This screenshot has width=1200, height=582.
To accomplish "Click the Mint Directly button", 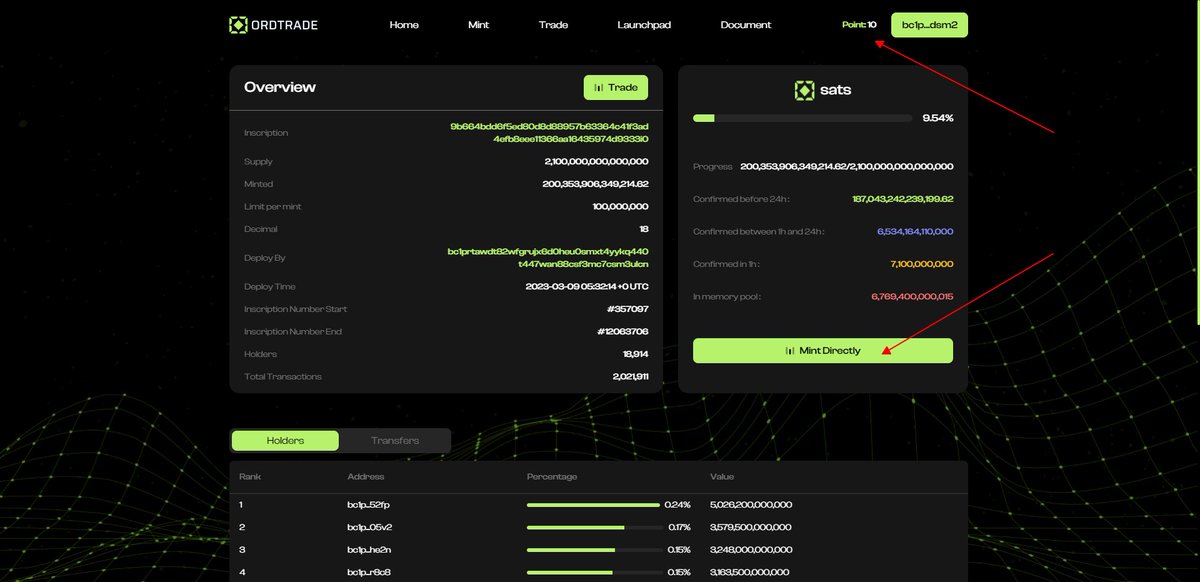I will (x=823, y=350).
